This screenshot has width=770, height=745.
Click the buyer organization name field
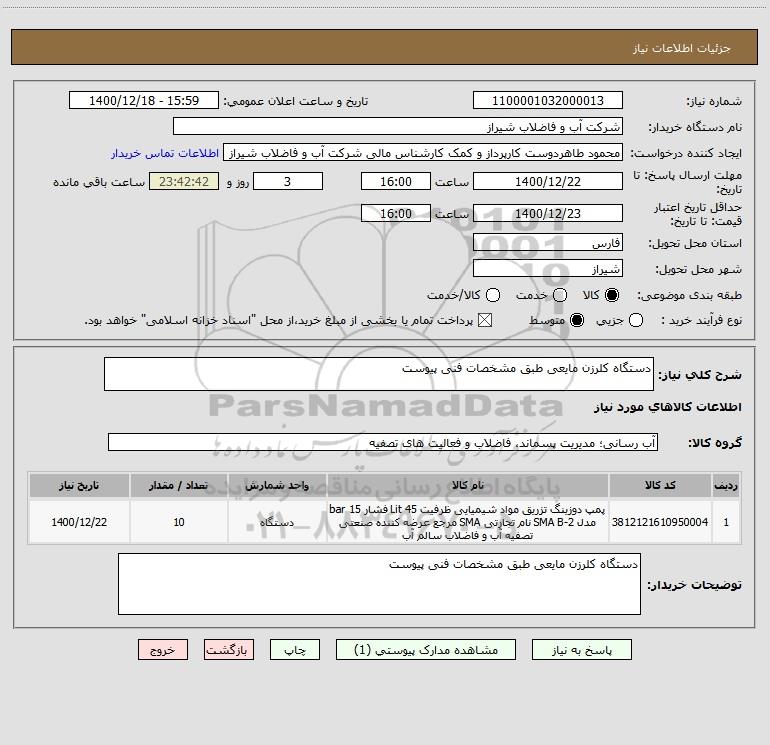pyautogui.click(x=398, y=127)
